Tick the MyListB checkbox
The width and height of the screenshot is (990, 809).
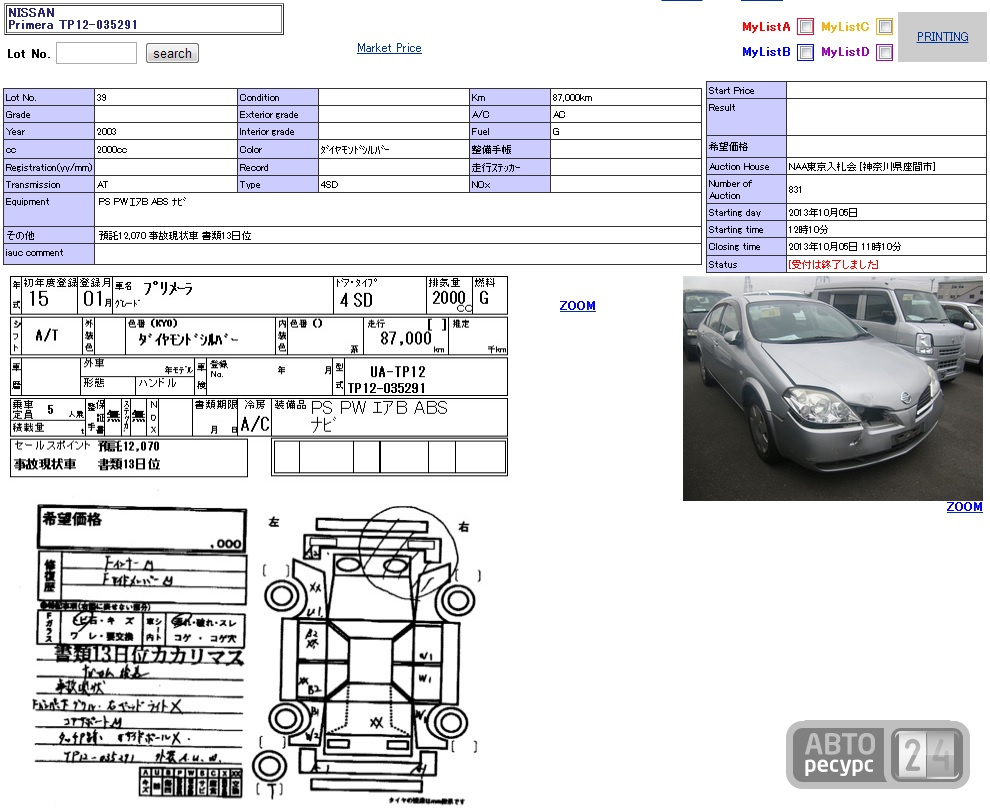(x=805, y=52)
